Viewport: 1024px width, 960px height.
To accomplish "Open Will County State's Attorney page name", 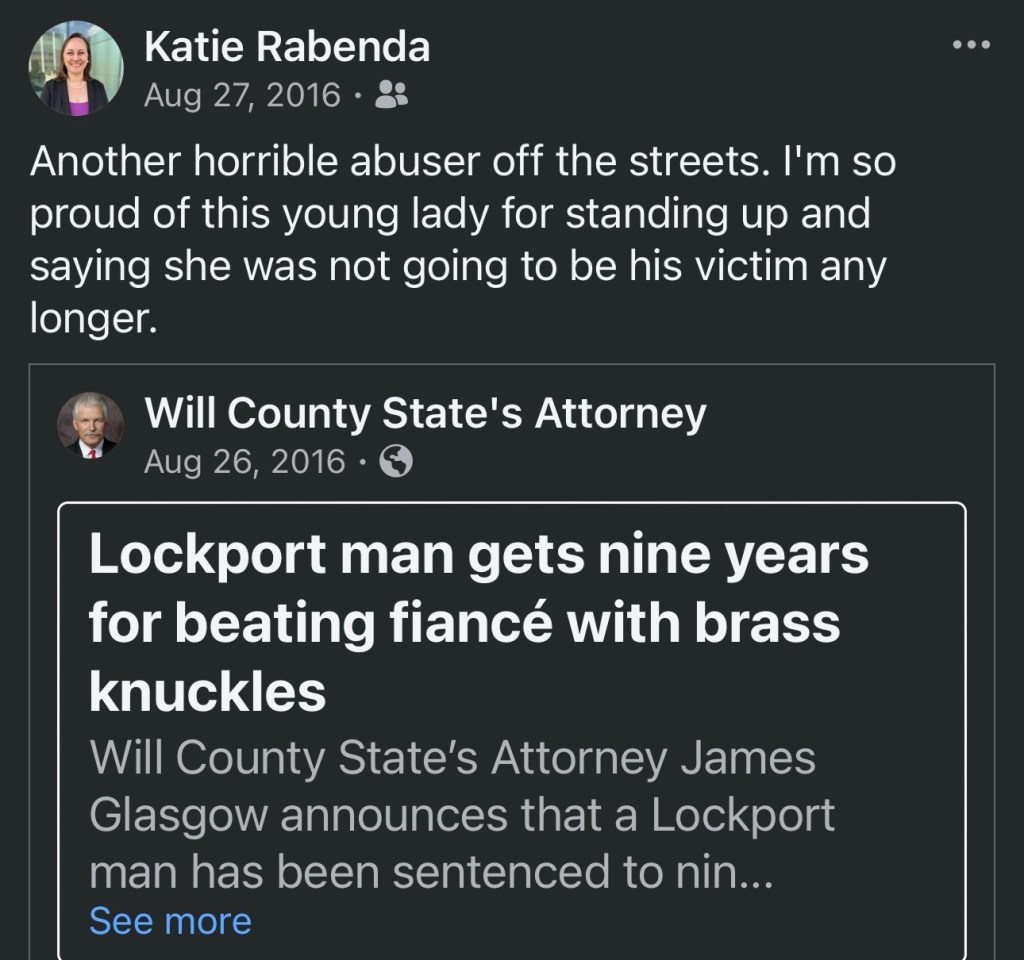I will (x=425, y=412).
